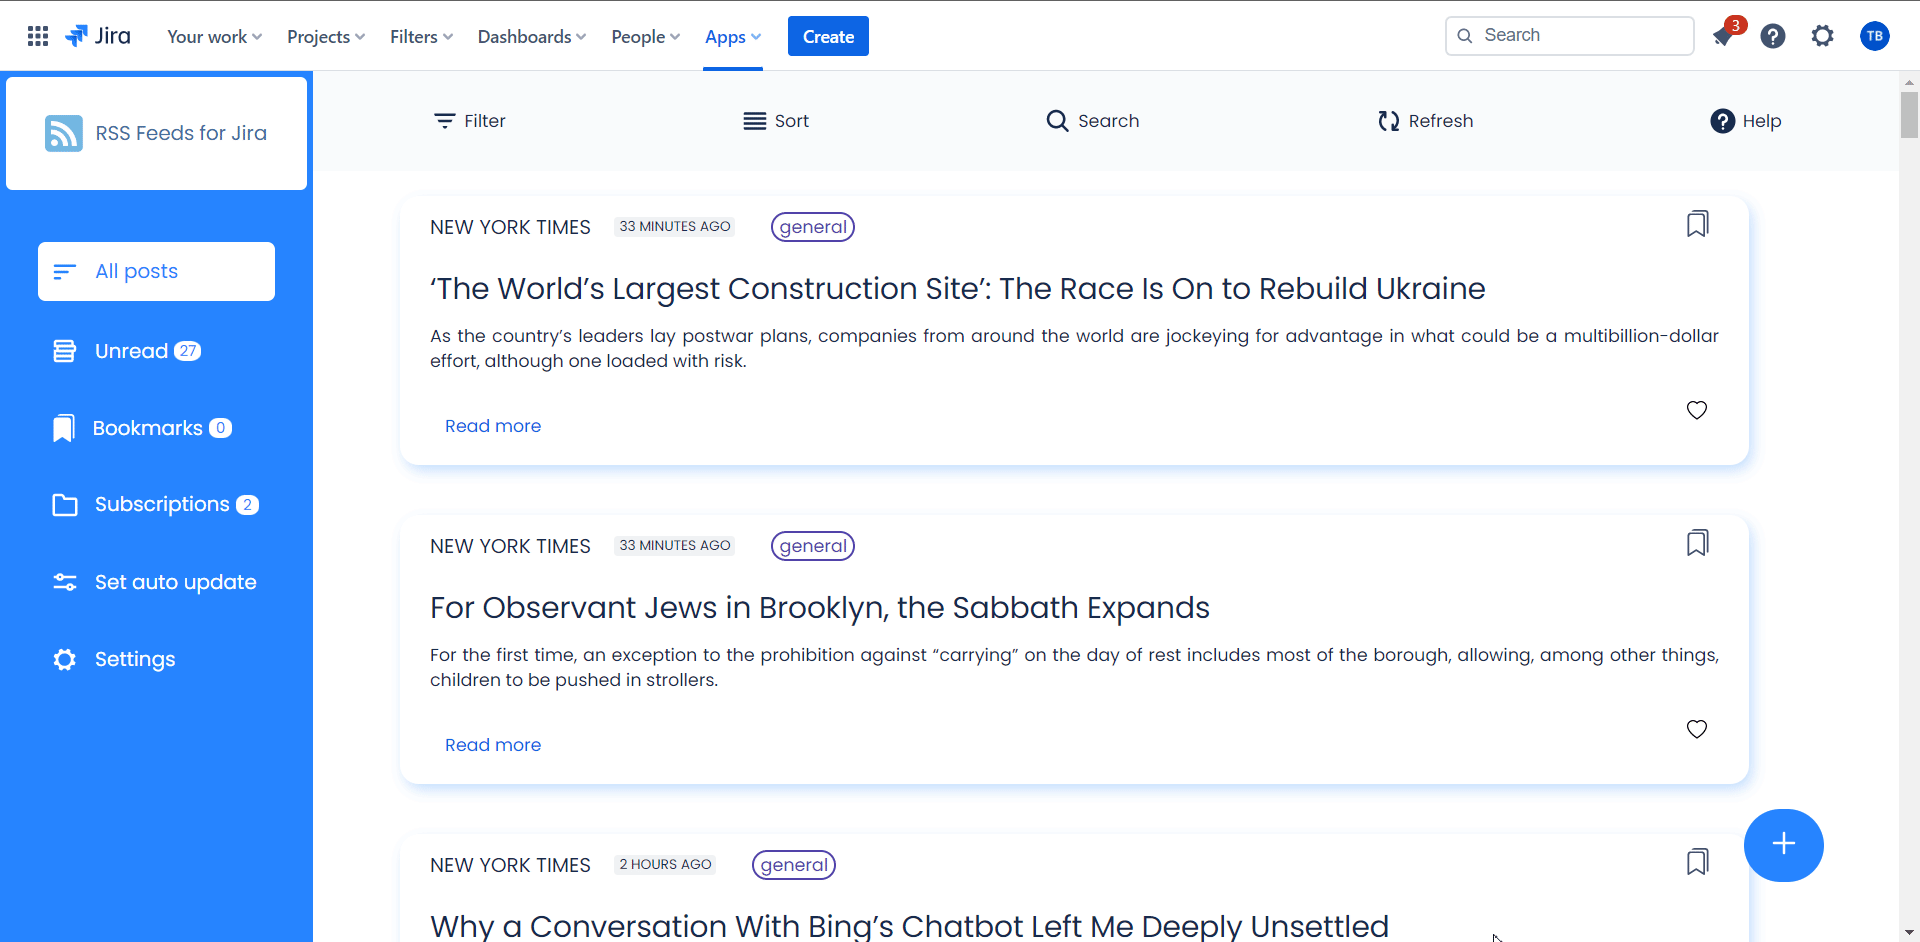Open Jira help question mark icon
This screenshot has width=1920, height=942.
[x=1773, y=36]
